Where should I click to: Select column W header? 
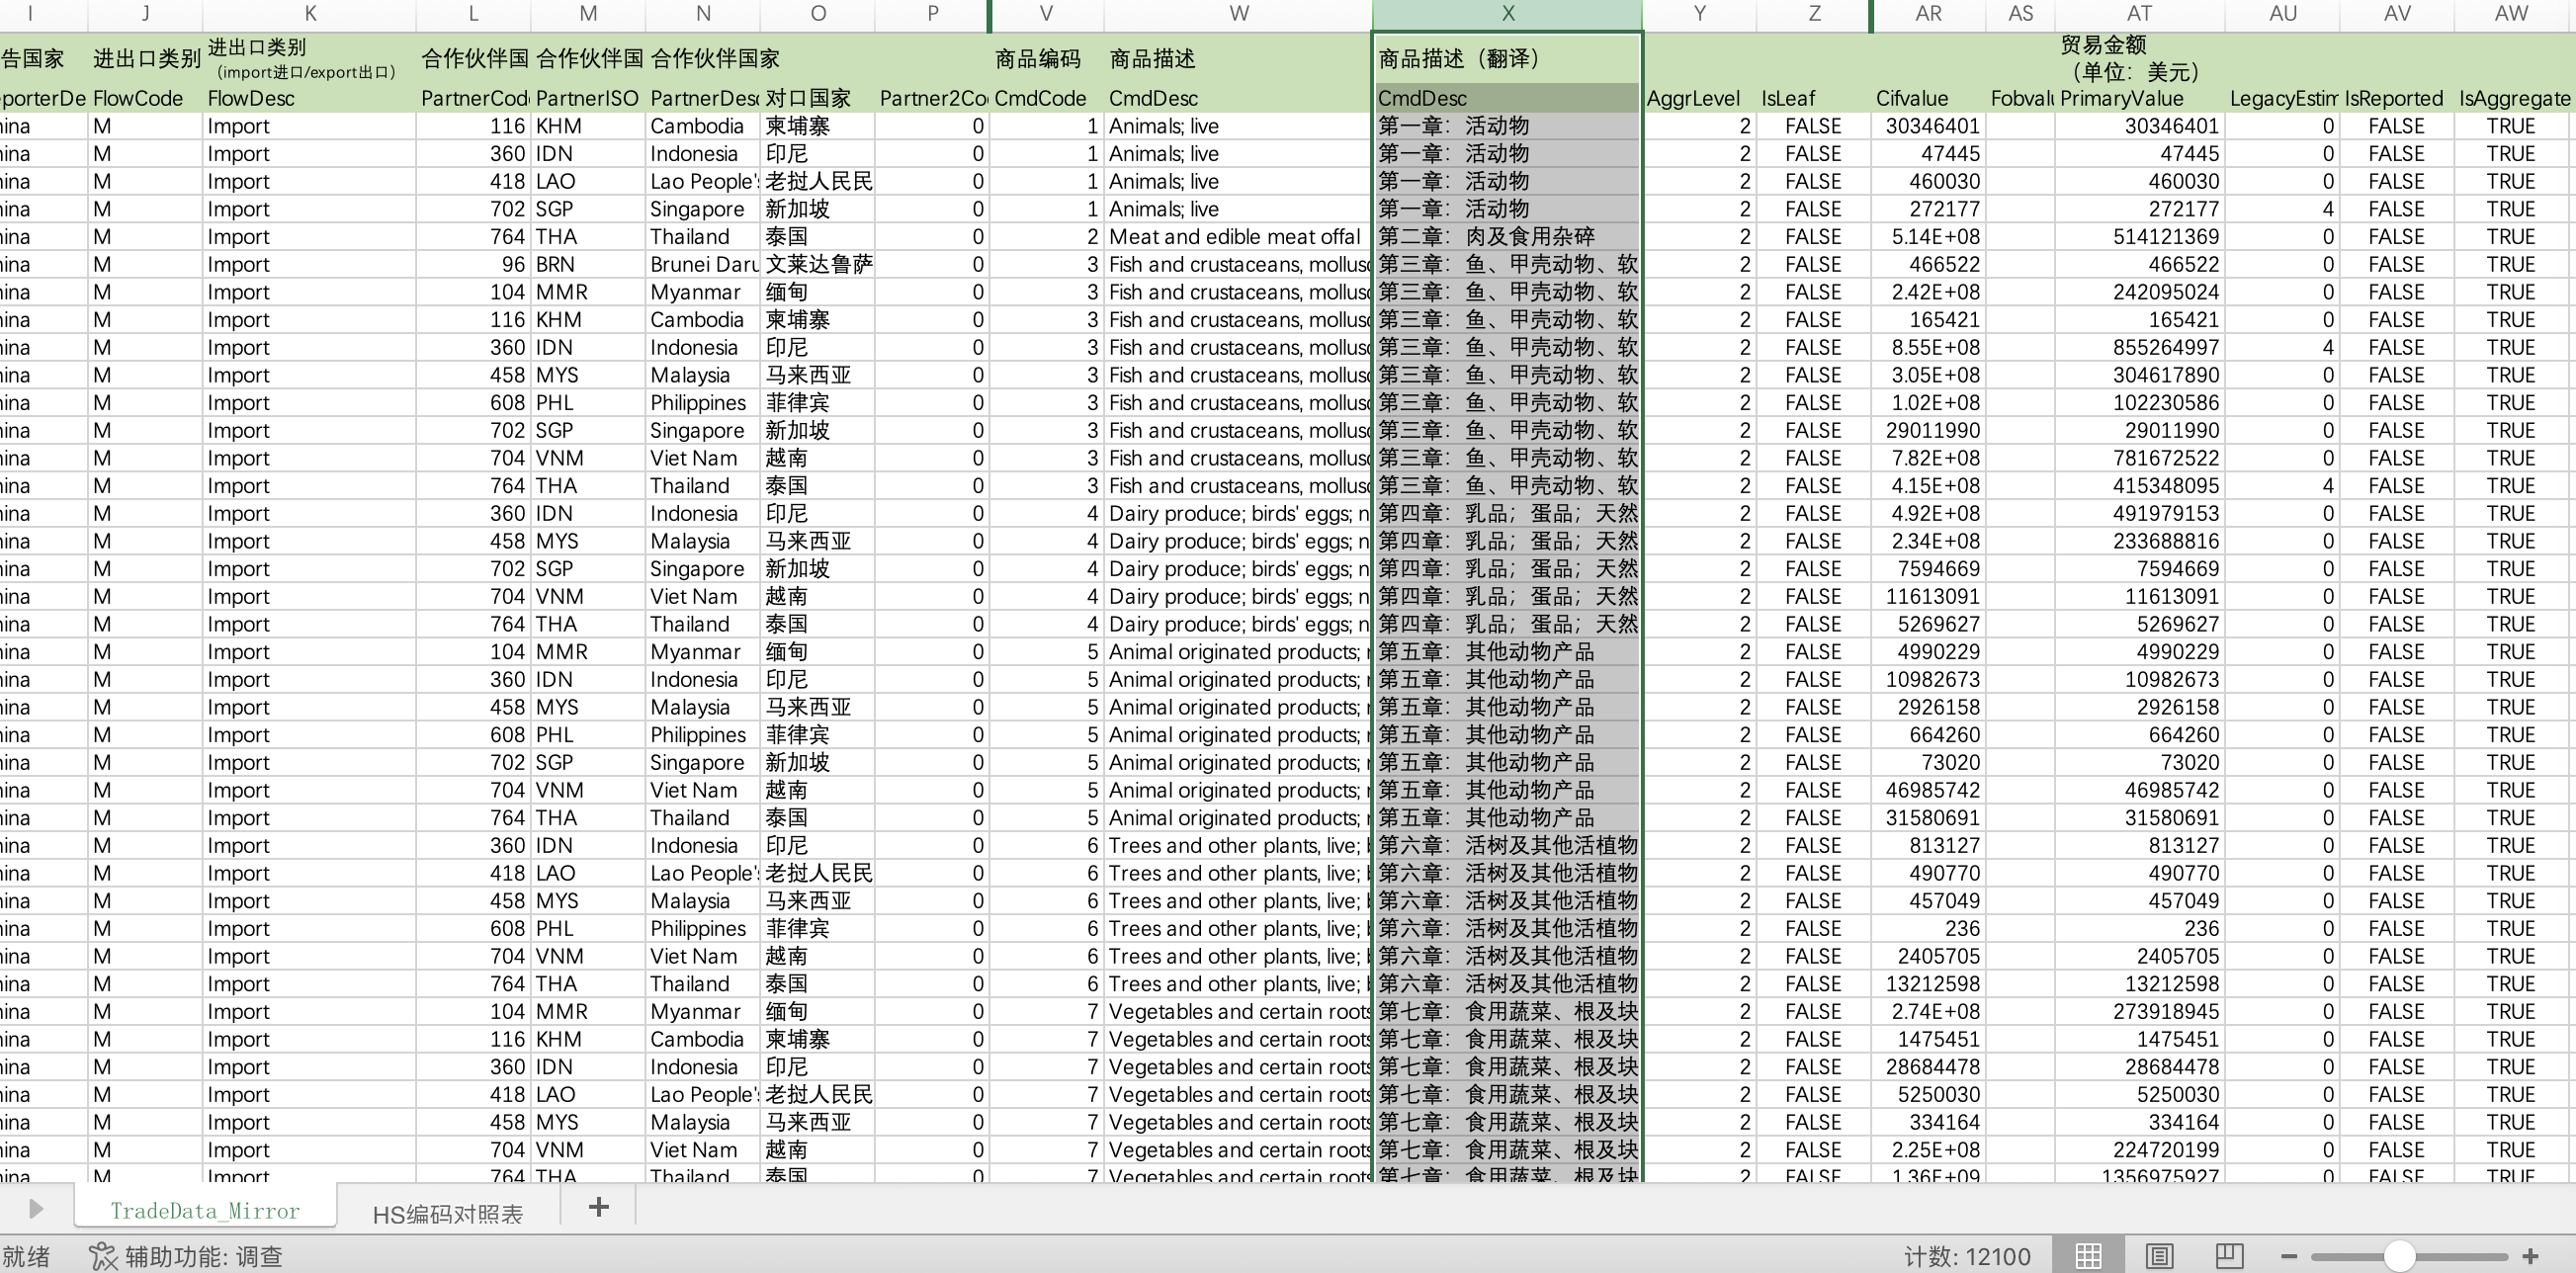[x=1238, y=14]
